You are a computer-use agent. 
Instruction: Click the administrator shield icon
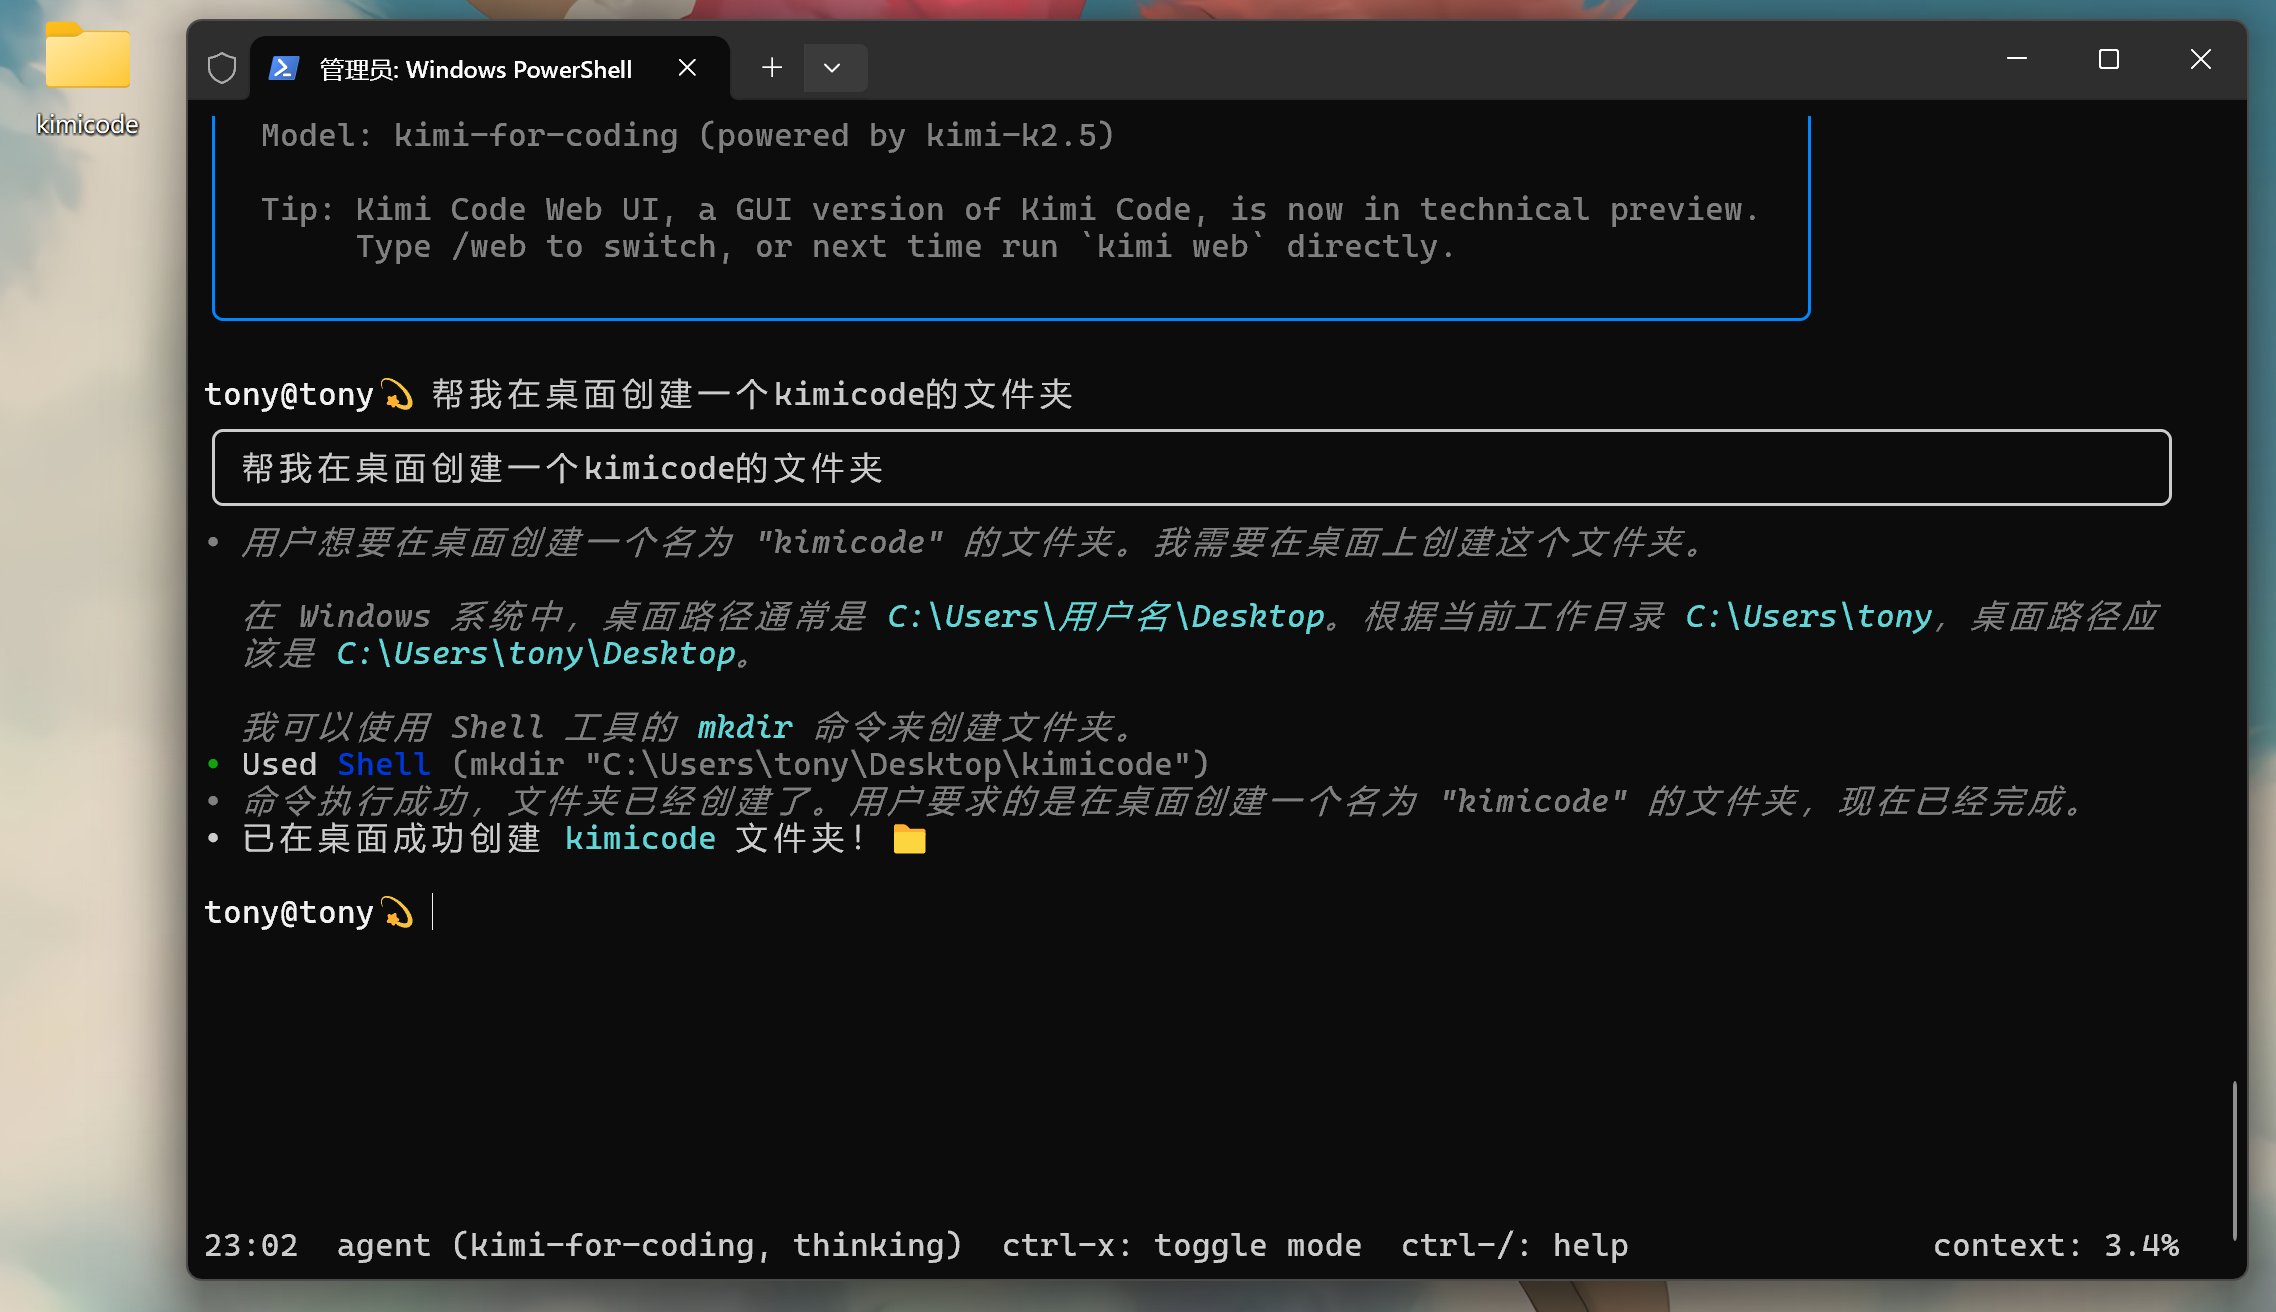pos(222,68)
